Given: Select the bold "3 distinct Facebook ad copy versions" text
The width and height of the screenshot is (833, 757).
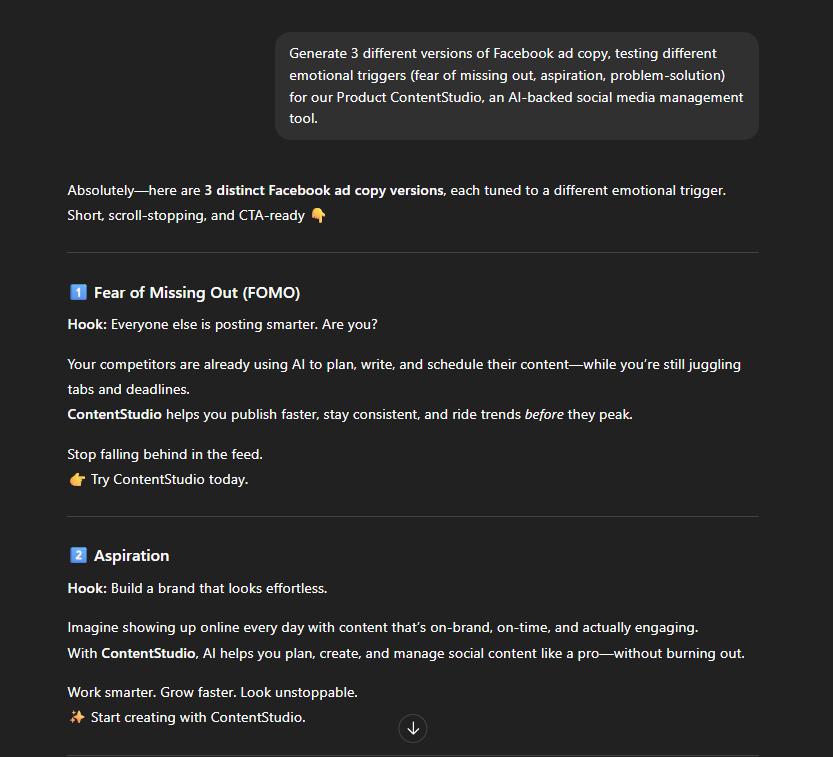Looking at the screenshot, I should (x=322, y=190).
